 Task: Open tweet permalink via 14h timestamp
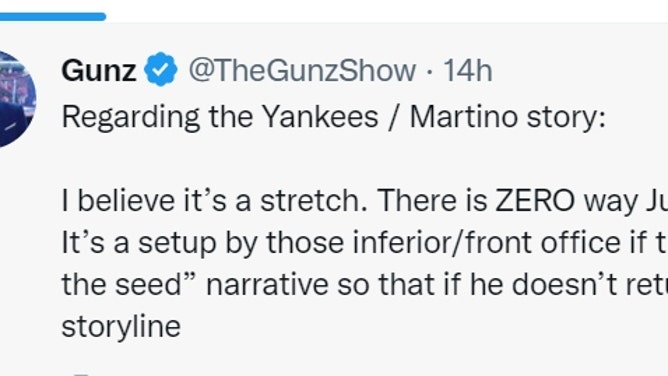point(468,70)
